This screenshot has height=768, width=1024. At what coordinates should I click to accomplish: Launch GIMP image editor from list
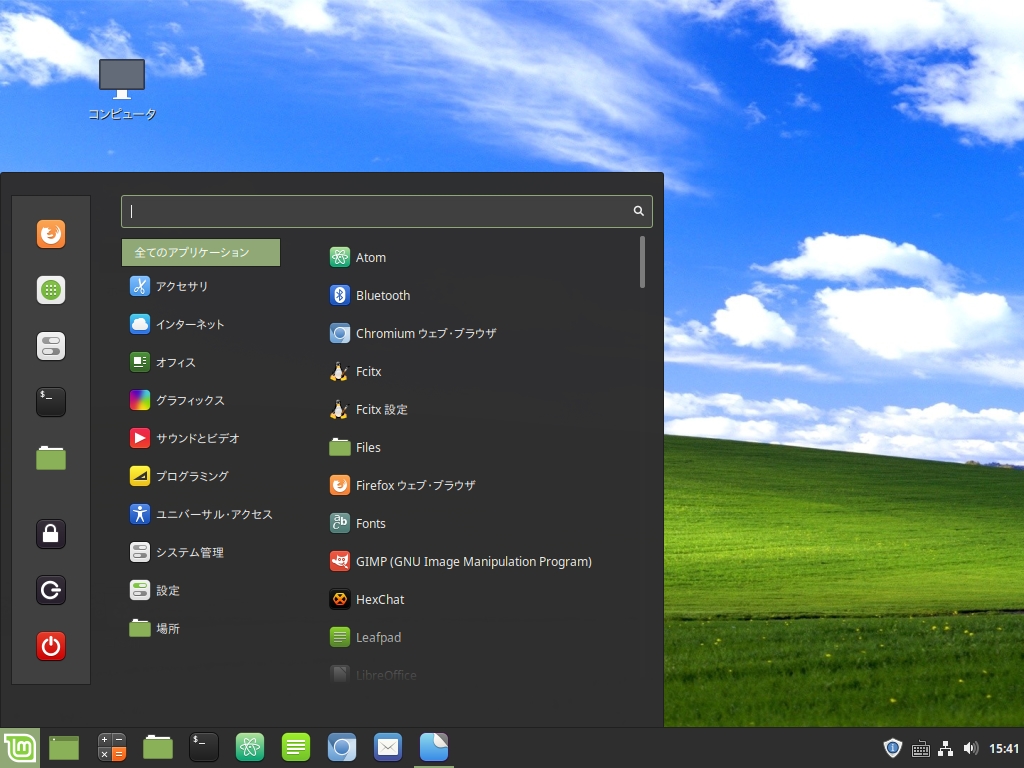pos(472,562)
